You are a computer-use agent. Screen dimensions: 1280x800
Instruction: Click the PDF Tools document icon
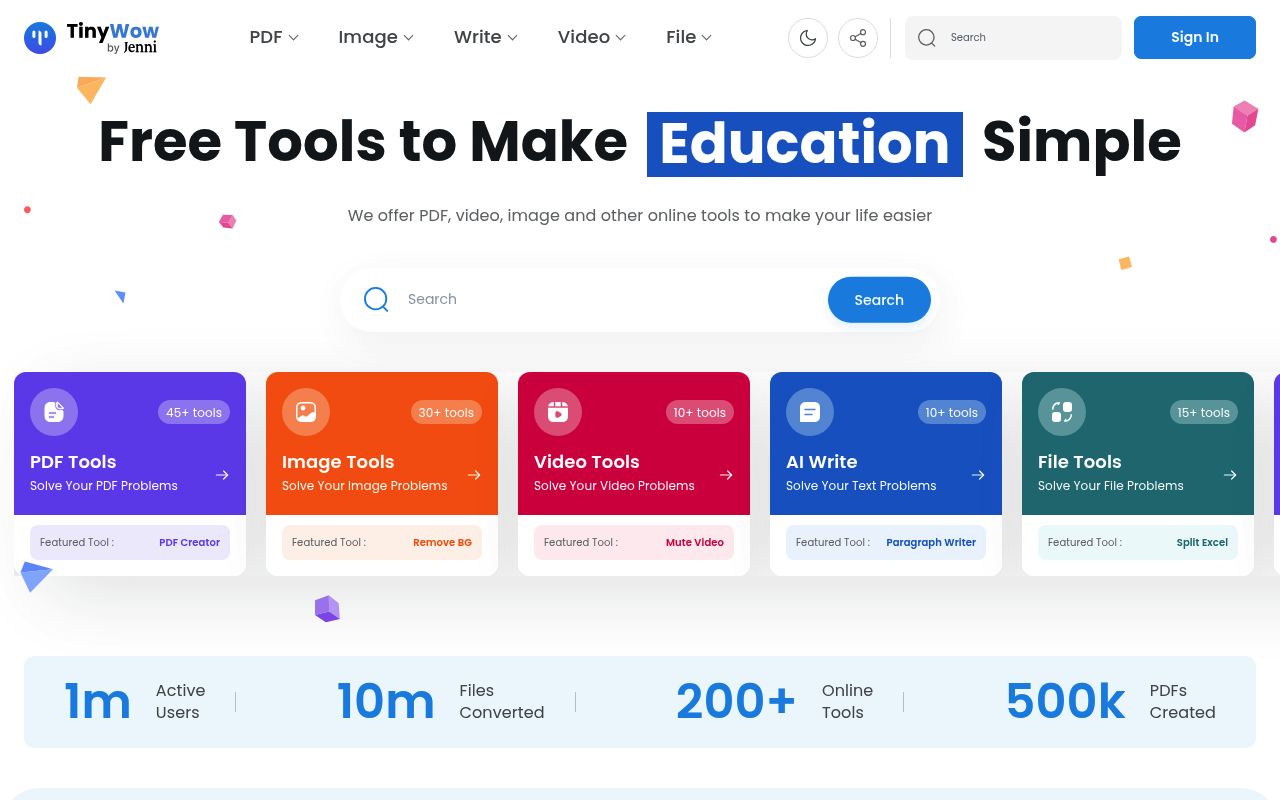click(x=54, y=412)
